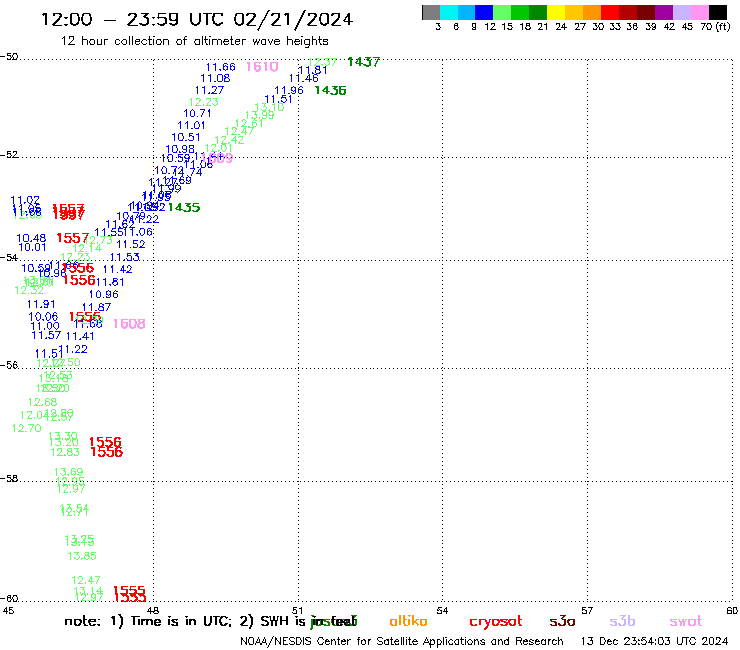Click the blue '10.01' wave height value
Viewport: 740px width, 650px height.
click(32, 247)
